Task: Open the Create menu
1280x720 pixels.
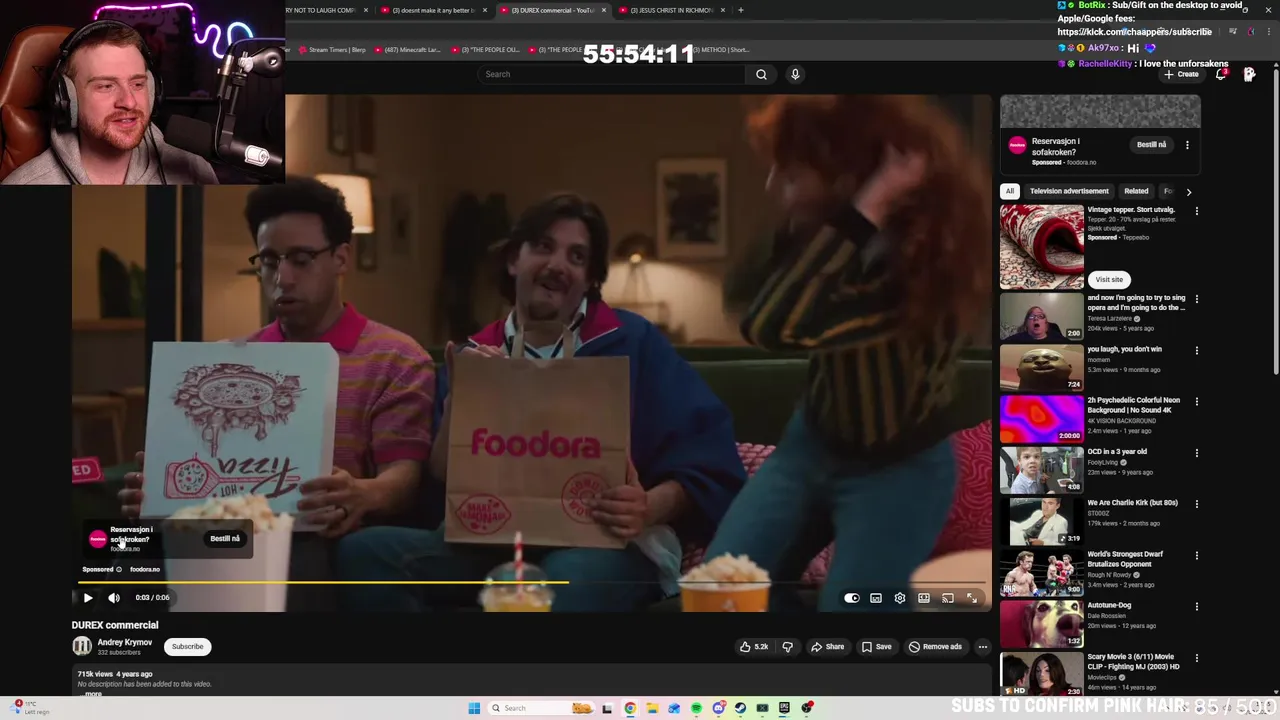Action: point(1181,74)
